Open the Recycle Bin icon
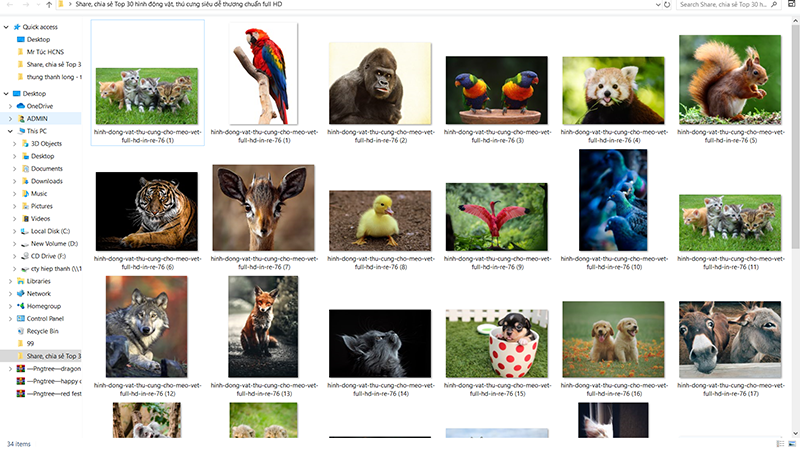This screenshot has height=450, width=800. tap(21, 331)
